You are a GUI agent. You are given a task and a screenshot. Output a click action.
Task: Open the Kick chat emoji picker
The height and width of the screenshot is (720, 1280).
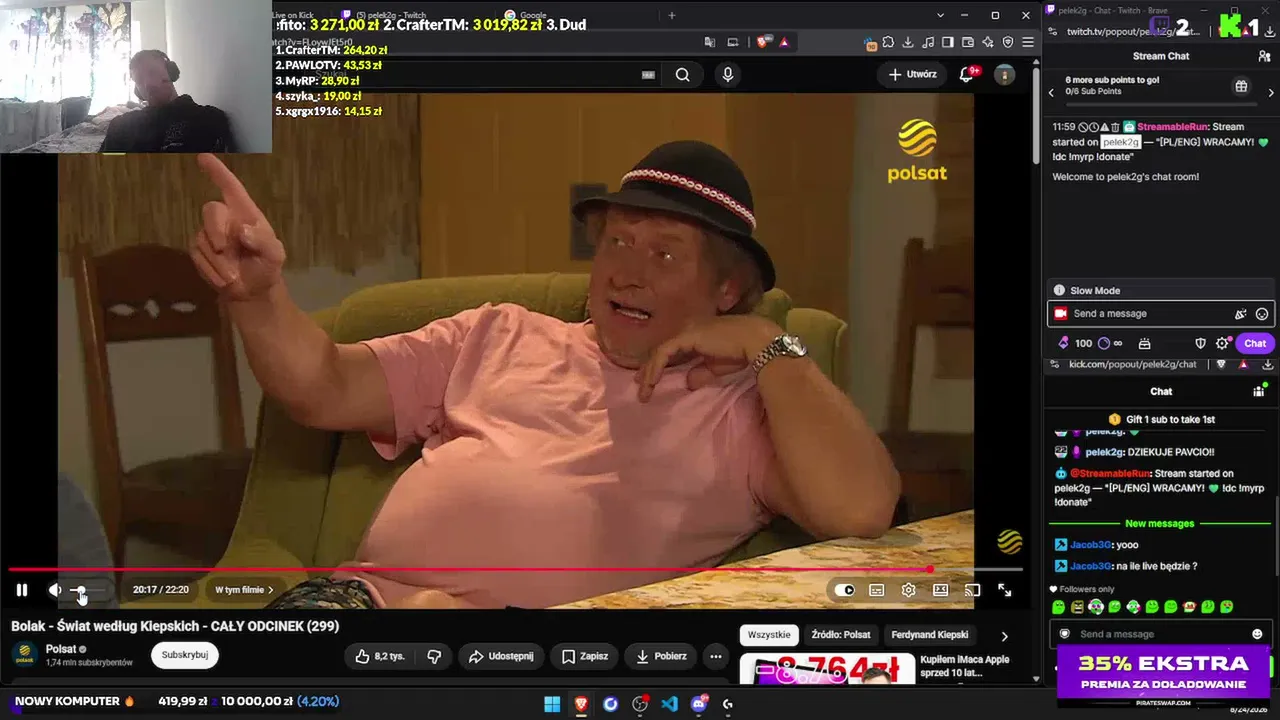pyautogui.click(x=1257, y=634)
